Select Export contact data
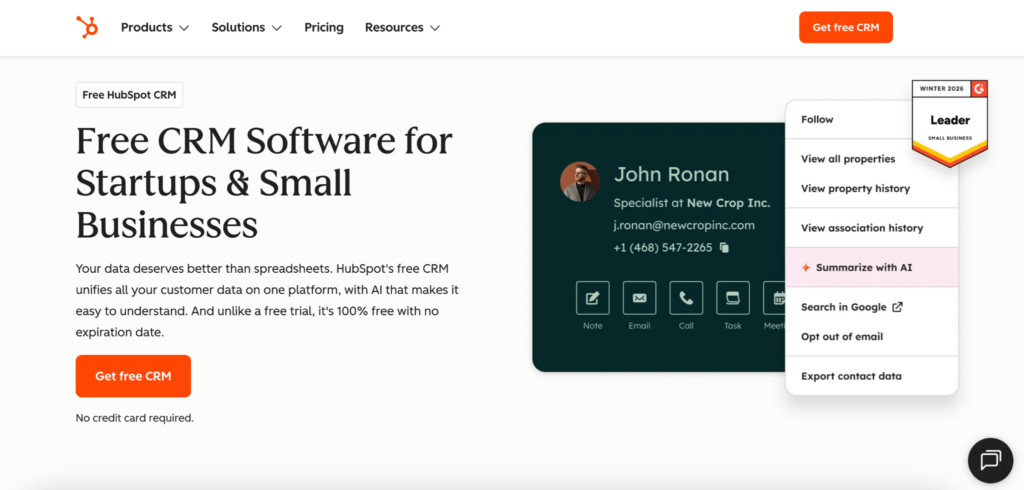Screen dimensions: 1024x490 pyautogui.click(x=851, y=376)
